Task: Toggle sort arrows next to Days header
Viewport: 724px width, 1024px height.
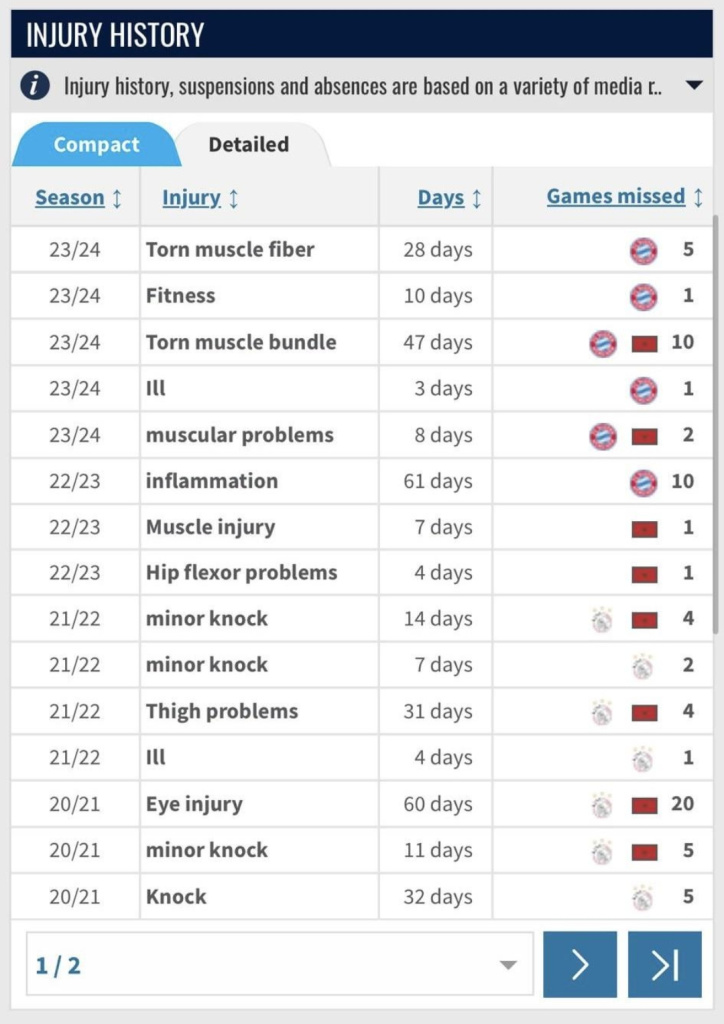Action: click(477, 198)
